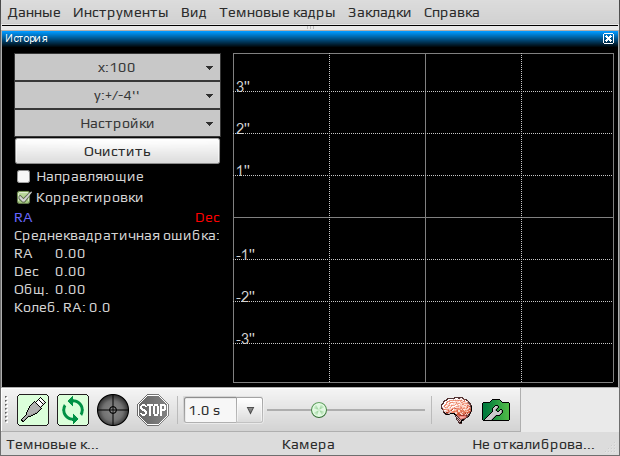Click the Не откалибрована status text
The image size is (620, 456).
[x=533, y=445]
